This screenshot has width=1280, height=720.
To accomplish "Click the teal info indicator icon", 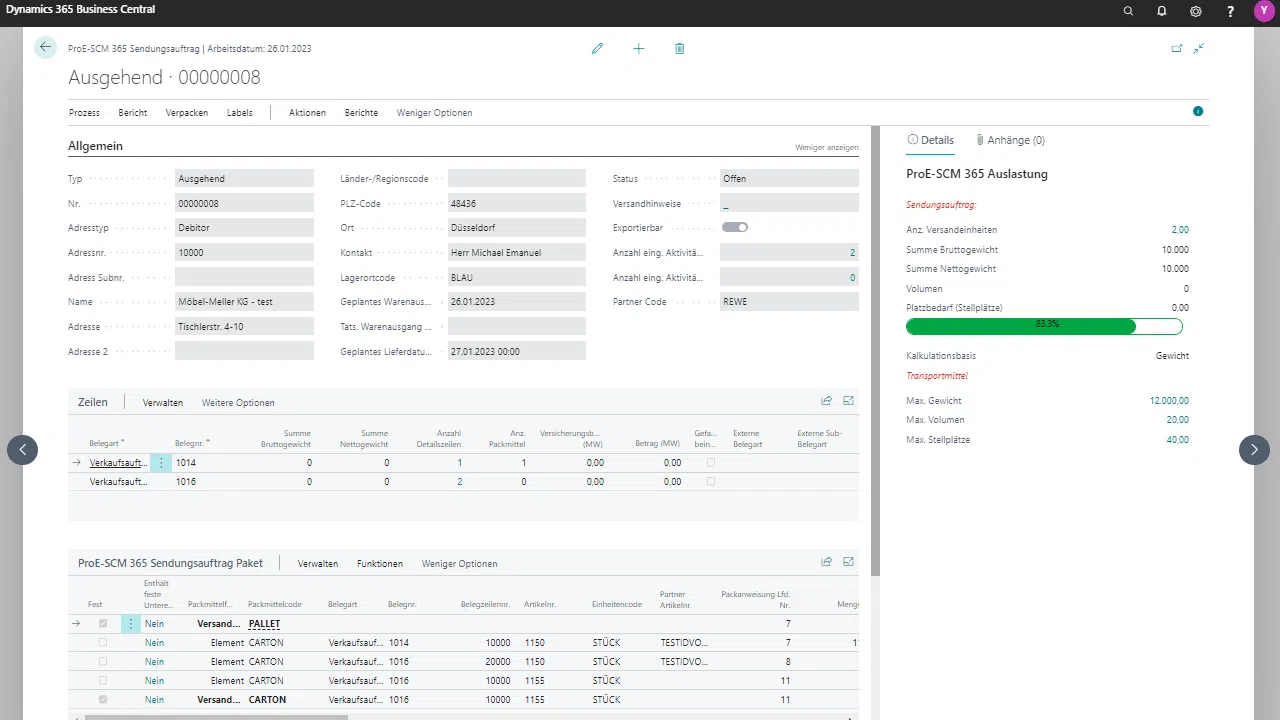I will click(x=1198, y=112).
